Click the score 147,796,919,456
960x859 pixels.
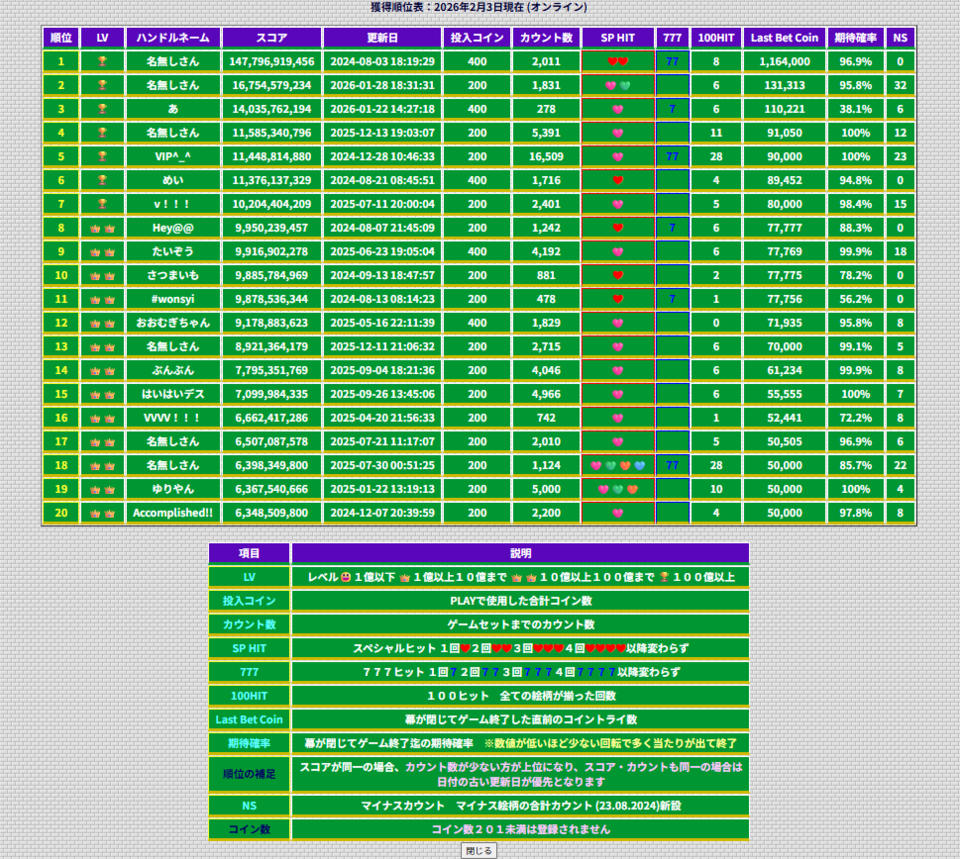pyautogui.click(x=271, y=62)
